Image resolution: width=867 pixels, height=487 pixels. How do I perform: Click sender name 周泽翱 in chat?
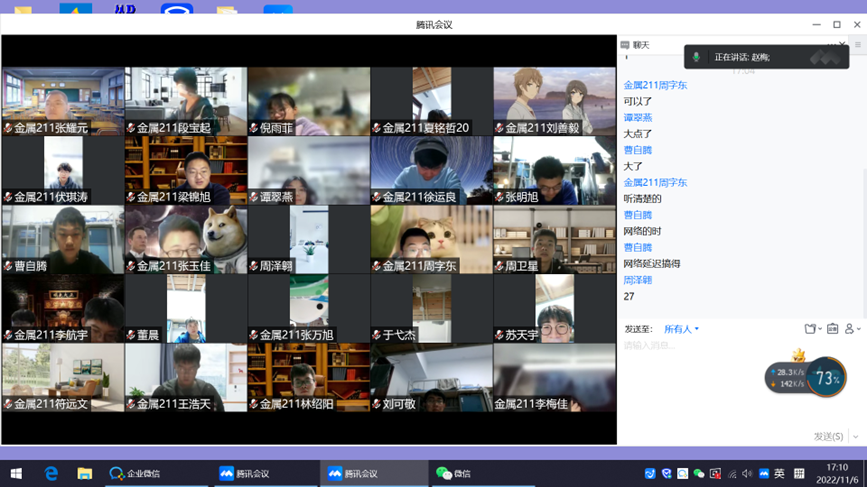[x=638, y=280]
